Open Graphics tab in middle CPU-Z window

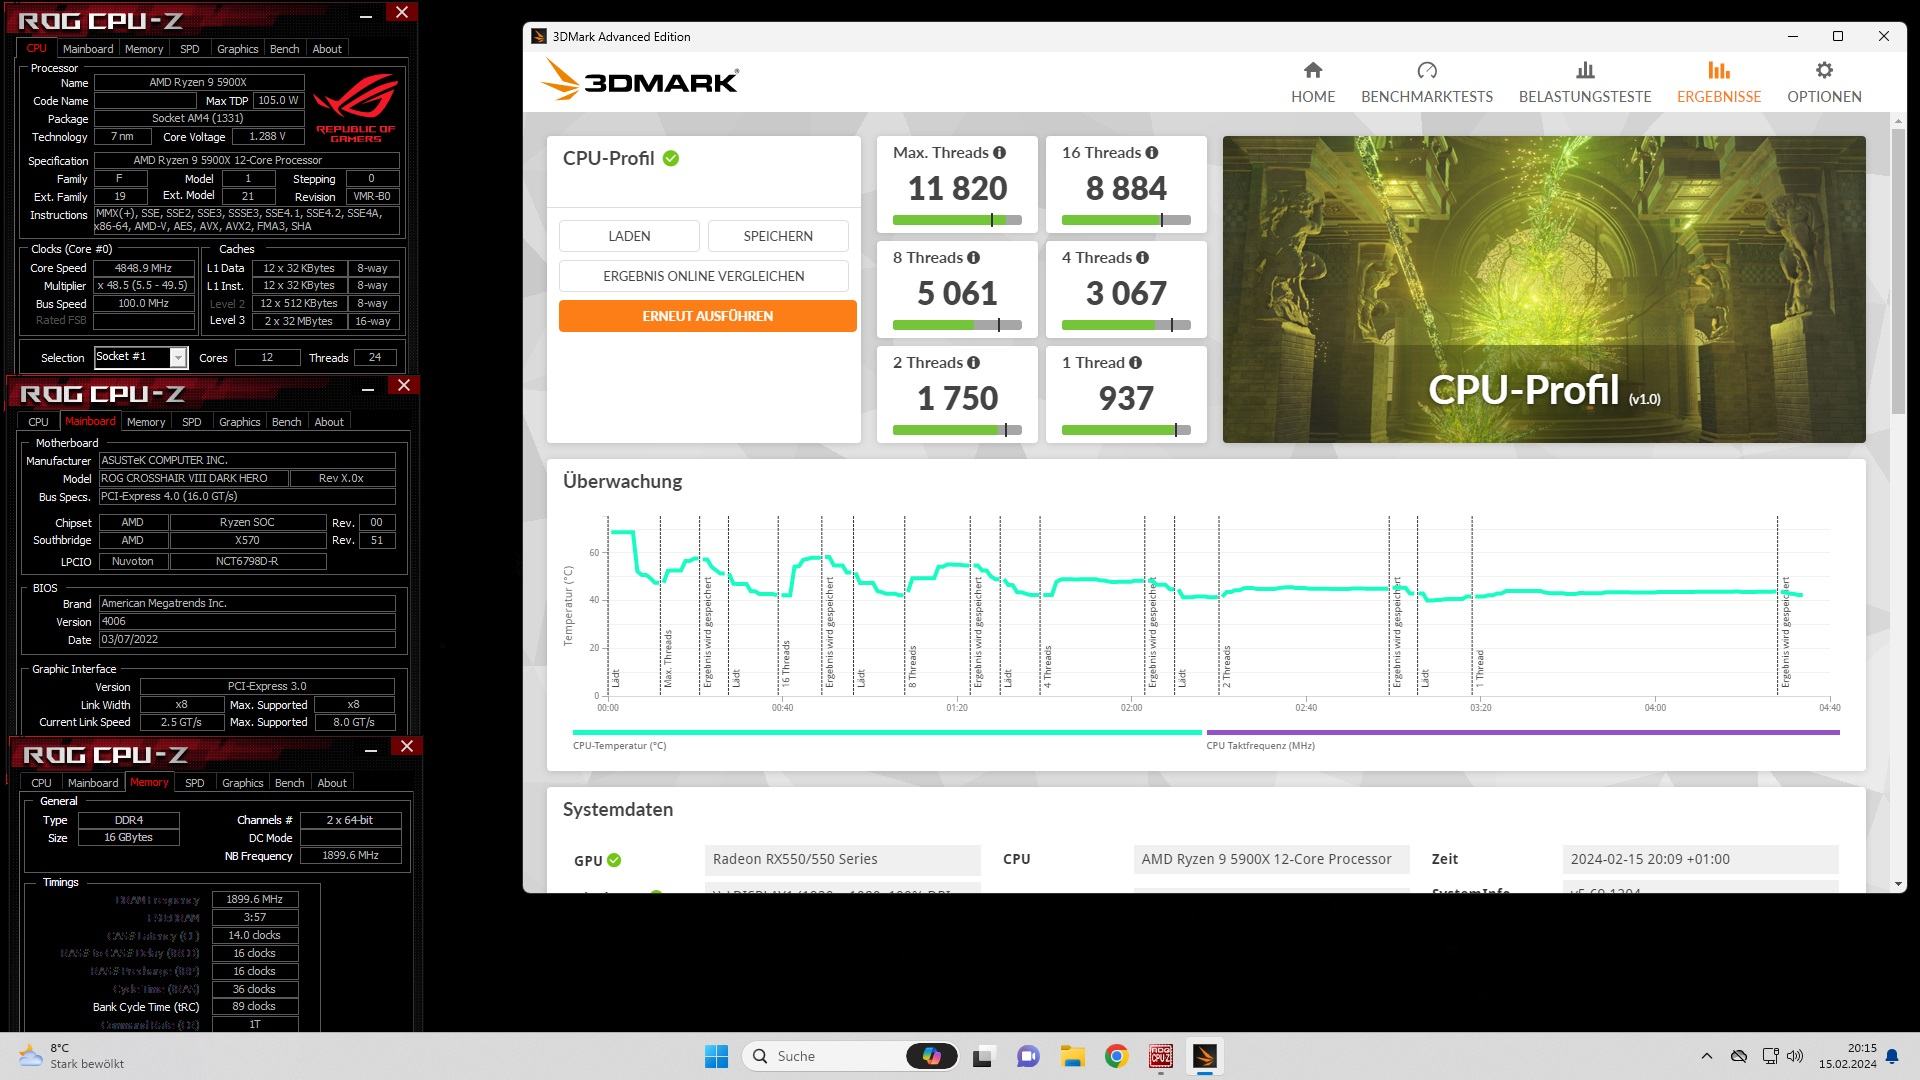239,422
